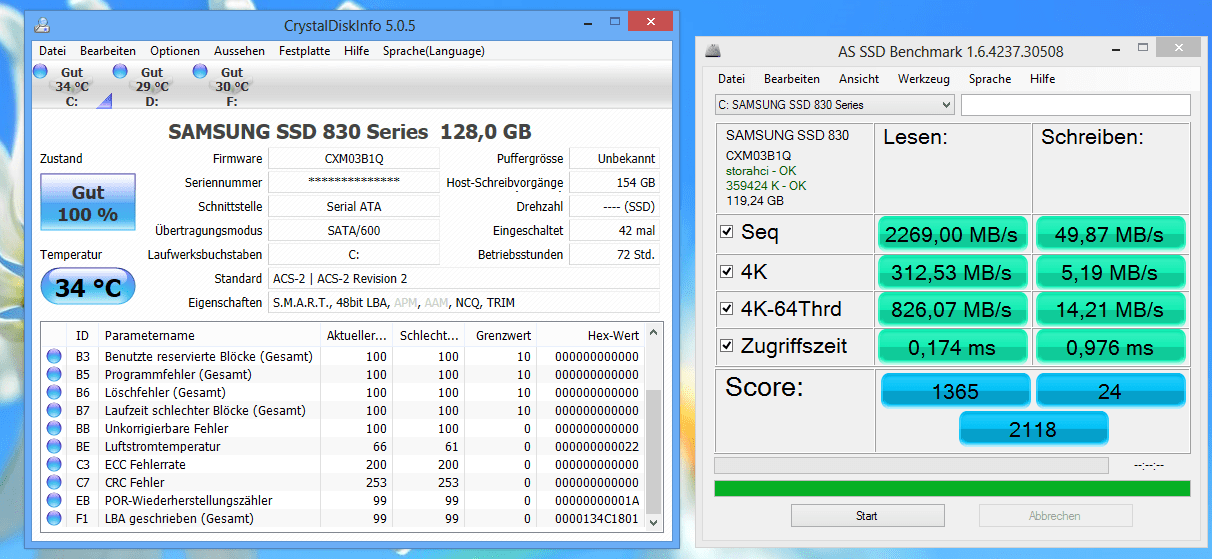Screen dimensions: 1212x559
Task: Click status orb for attribute B7 row
Action: click(54, 410)
